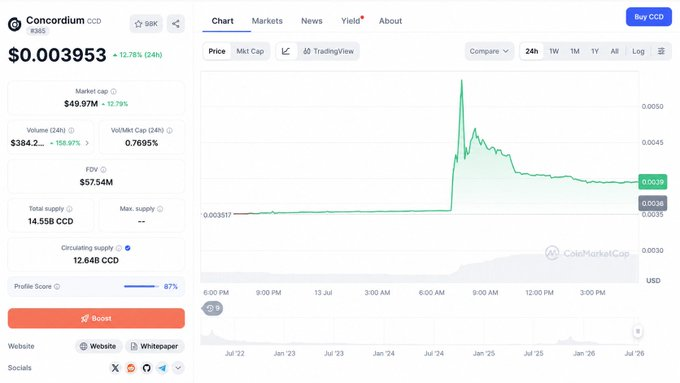Switch to TradingView chart mode
This screenshot has width=680, height=383.
pos(328,51)
